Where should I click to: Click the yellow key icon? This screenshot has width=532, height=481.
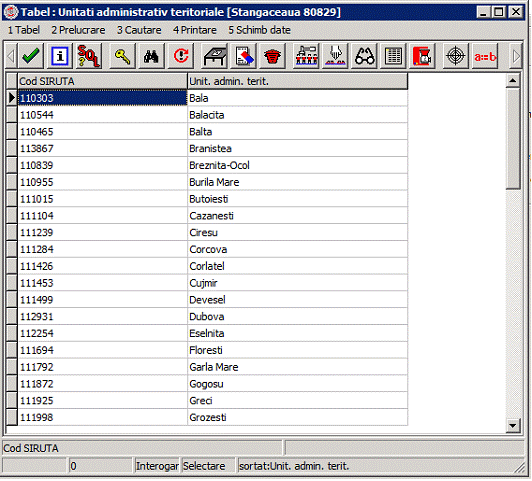[x=122, y=56]
